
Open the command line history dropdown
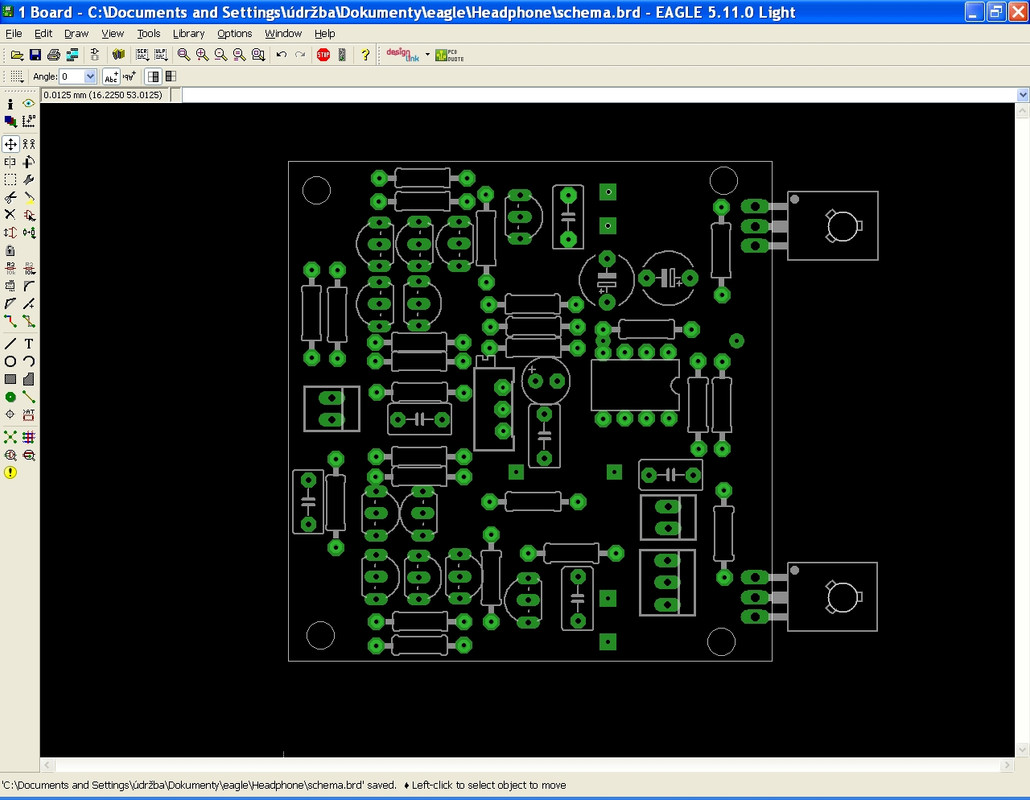click(1023, 95)
